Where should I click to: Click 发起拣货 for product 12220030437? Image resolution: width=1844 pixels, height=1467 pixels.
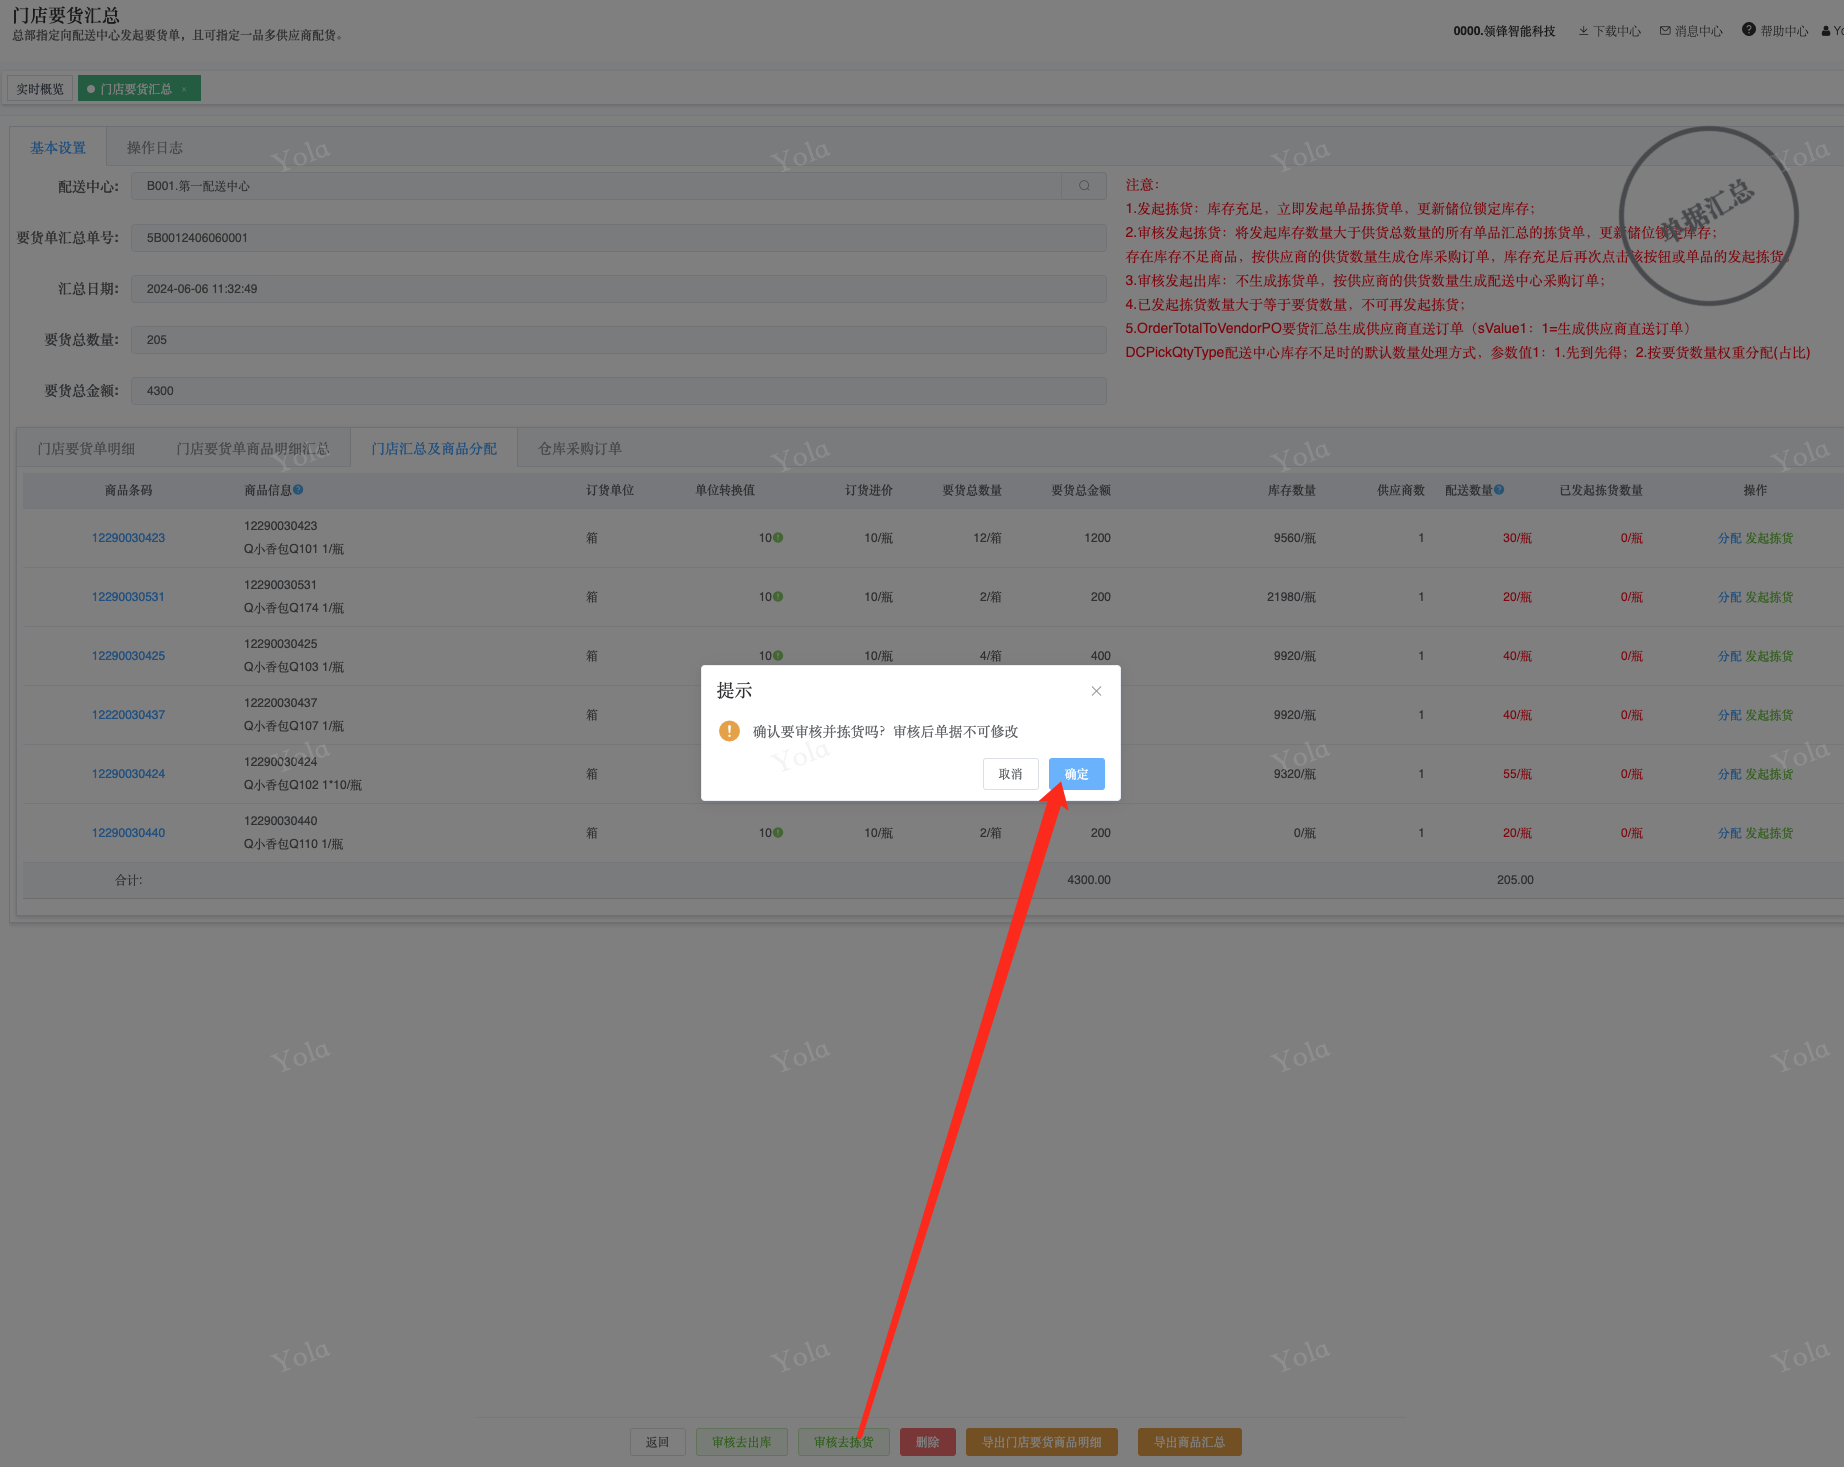(x=1770, y=715)
